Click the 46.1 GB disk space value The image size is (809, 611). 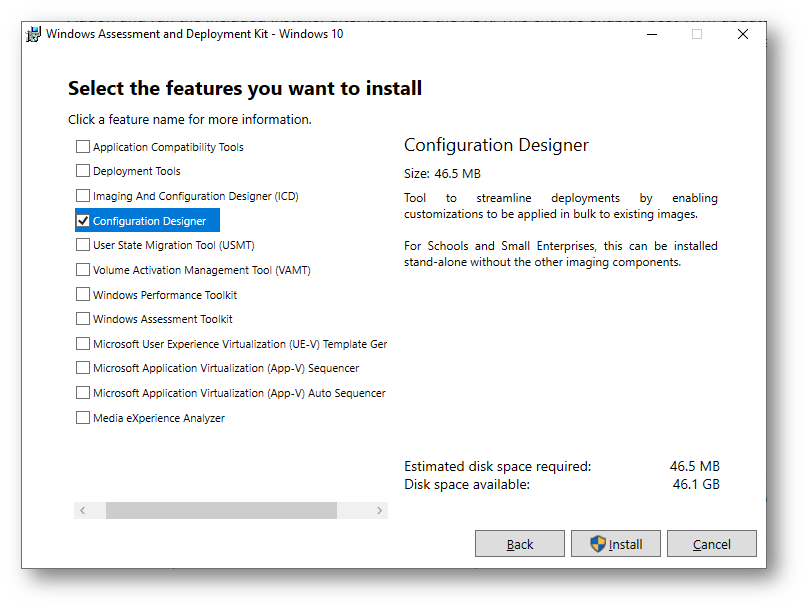(696, 484)
